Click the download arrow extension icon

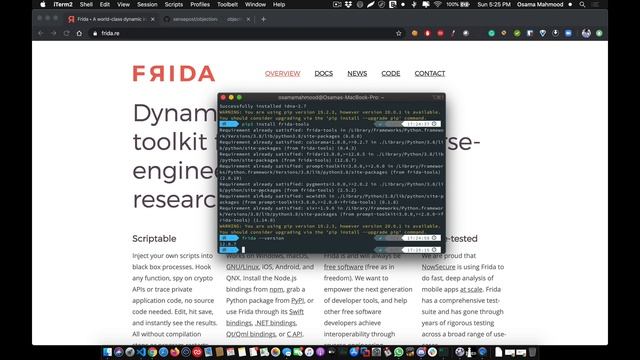tap(556, 33)
